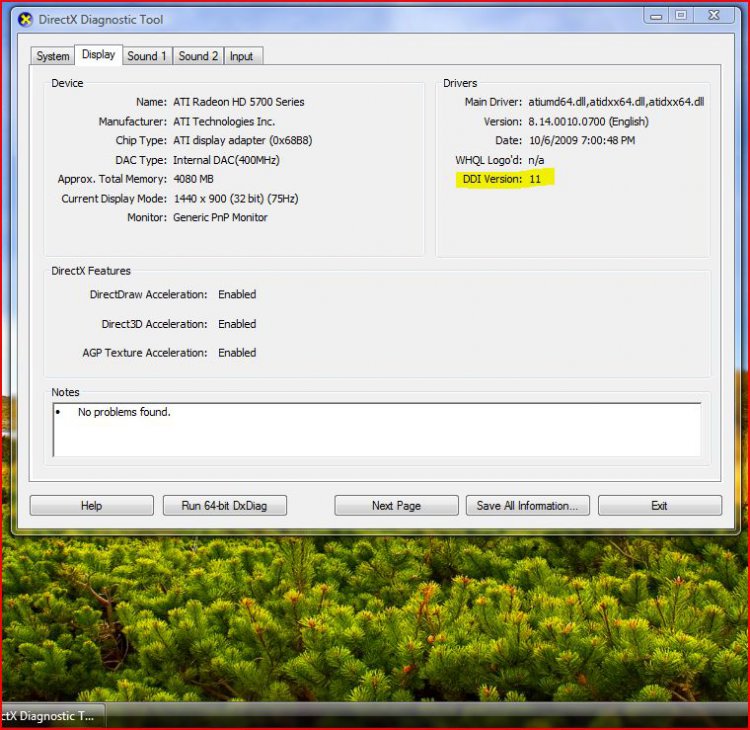Click the 'Device' group heading
Image resolution: width=750 pixels, height=730 pixels.
67,83
